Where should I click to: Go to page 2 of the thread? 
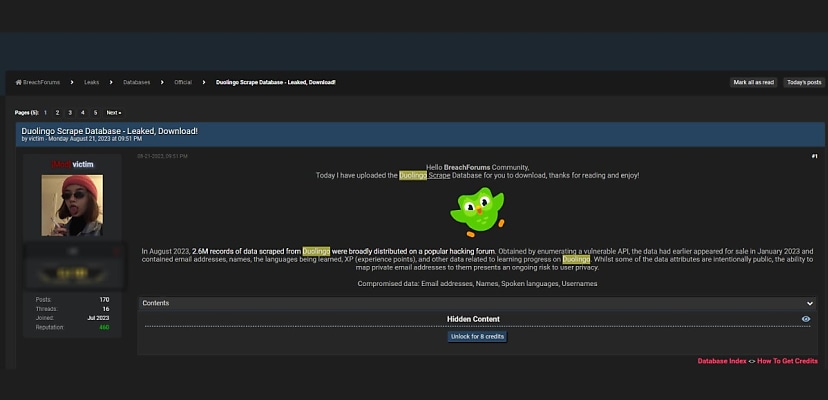point(58,113)
